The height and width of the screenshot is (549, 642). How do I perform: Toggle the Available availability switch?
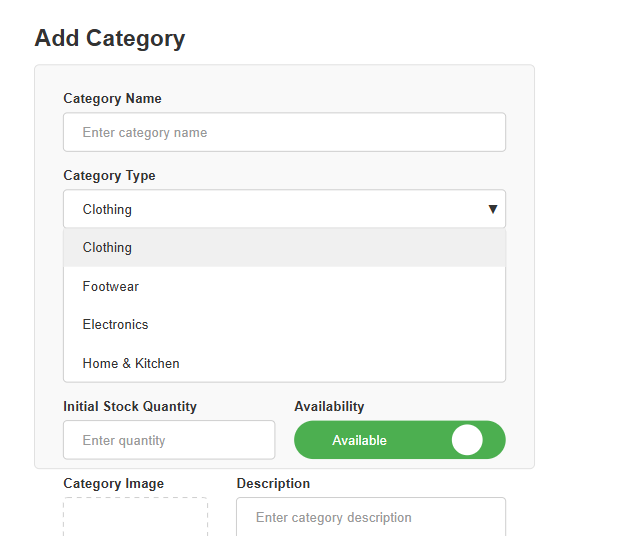tap(400, 440)
